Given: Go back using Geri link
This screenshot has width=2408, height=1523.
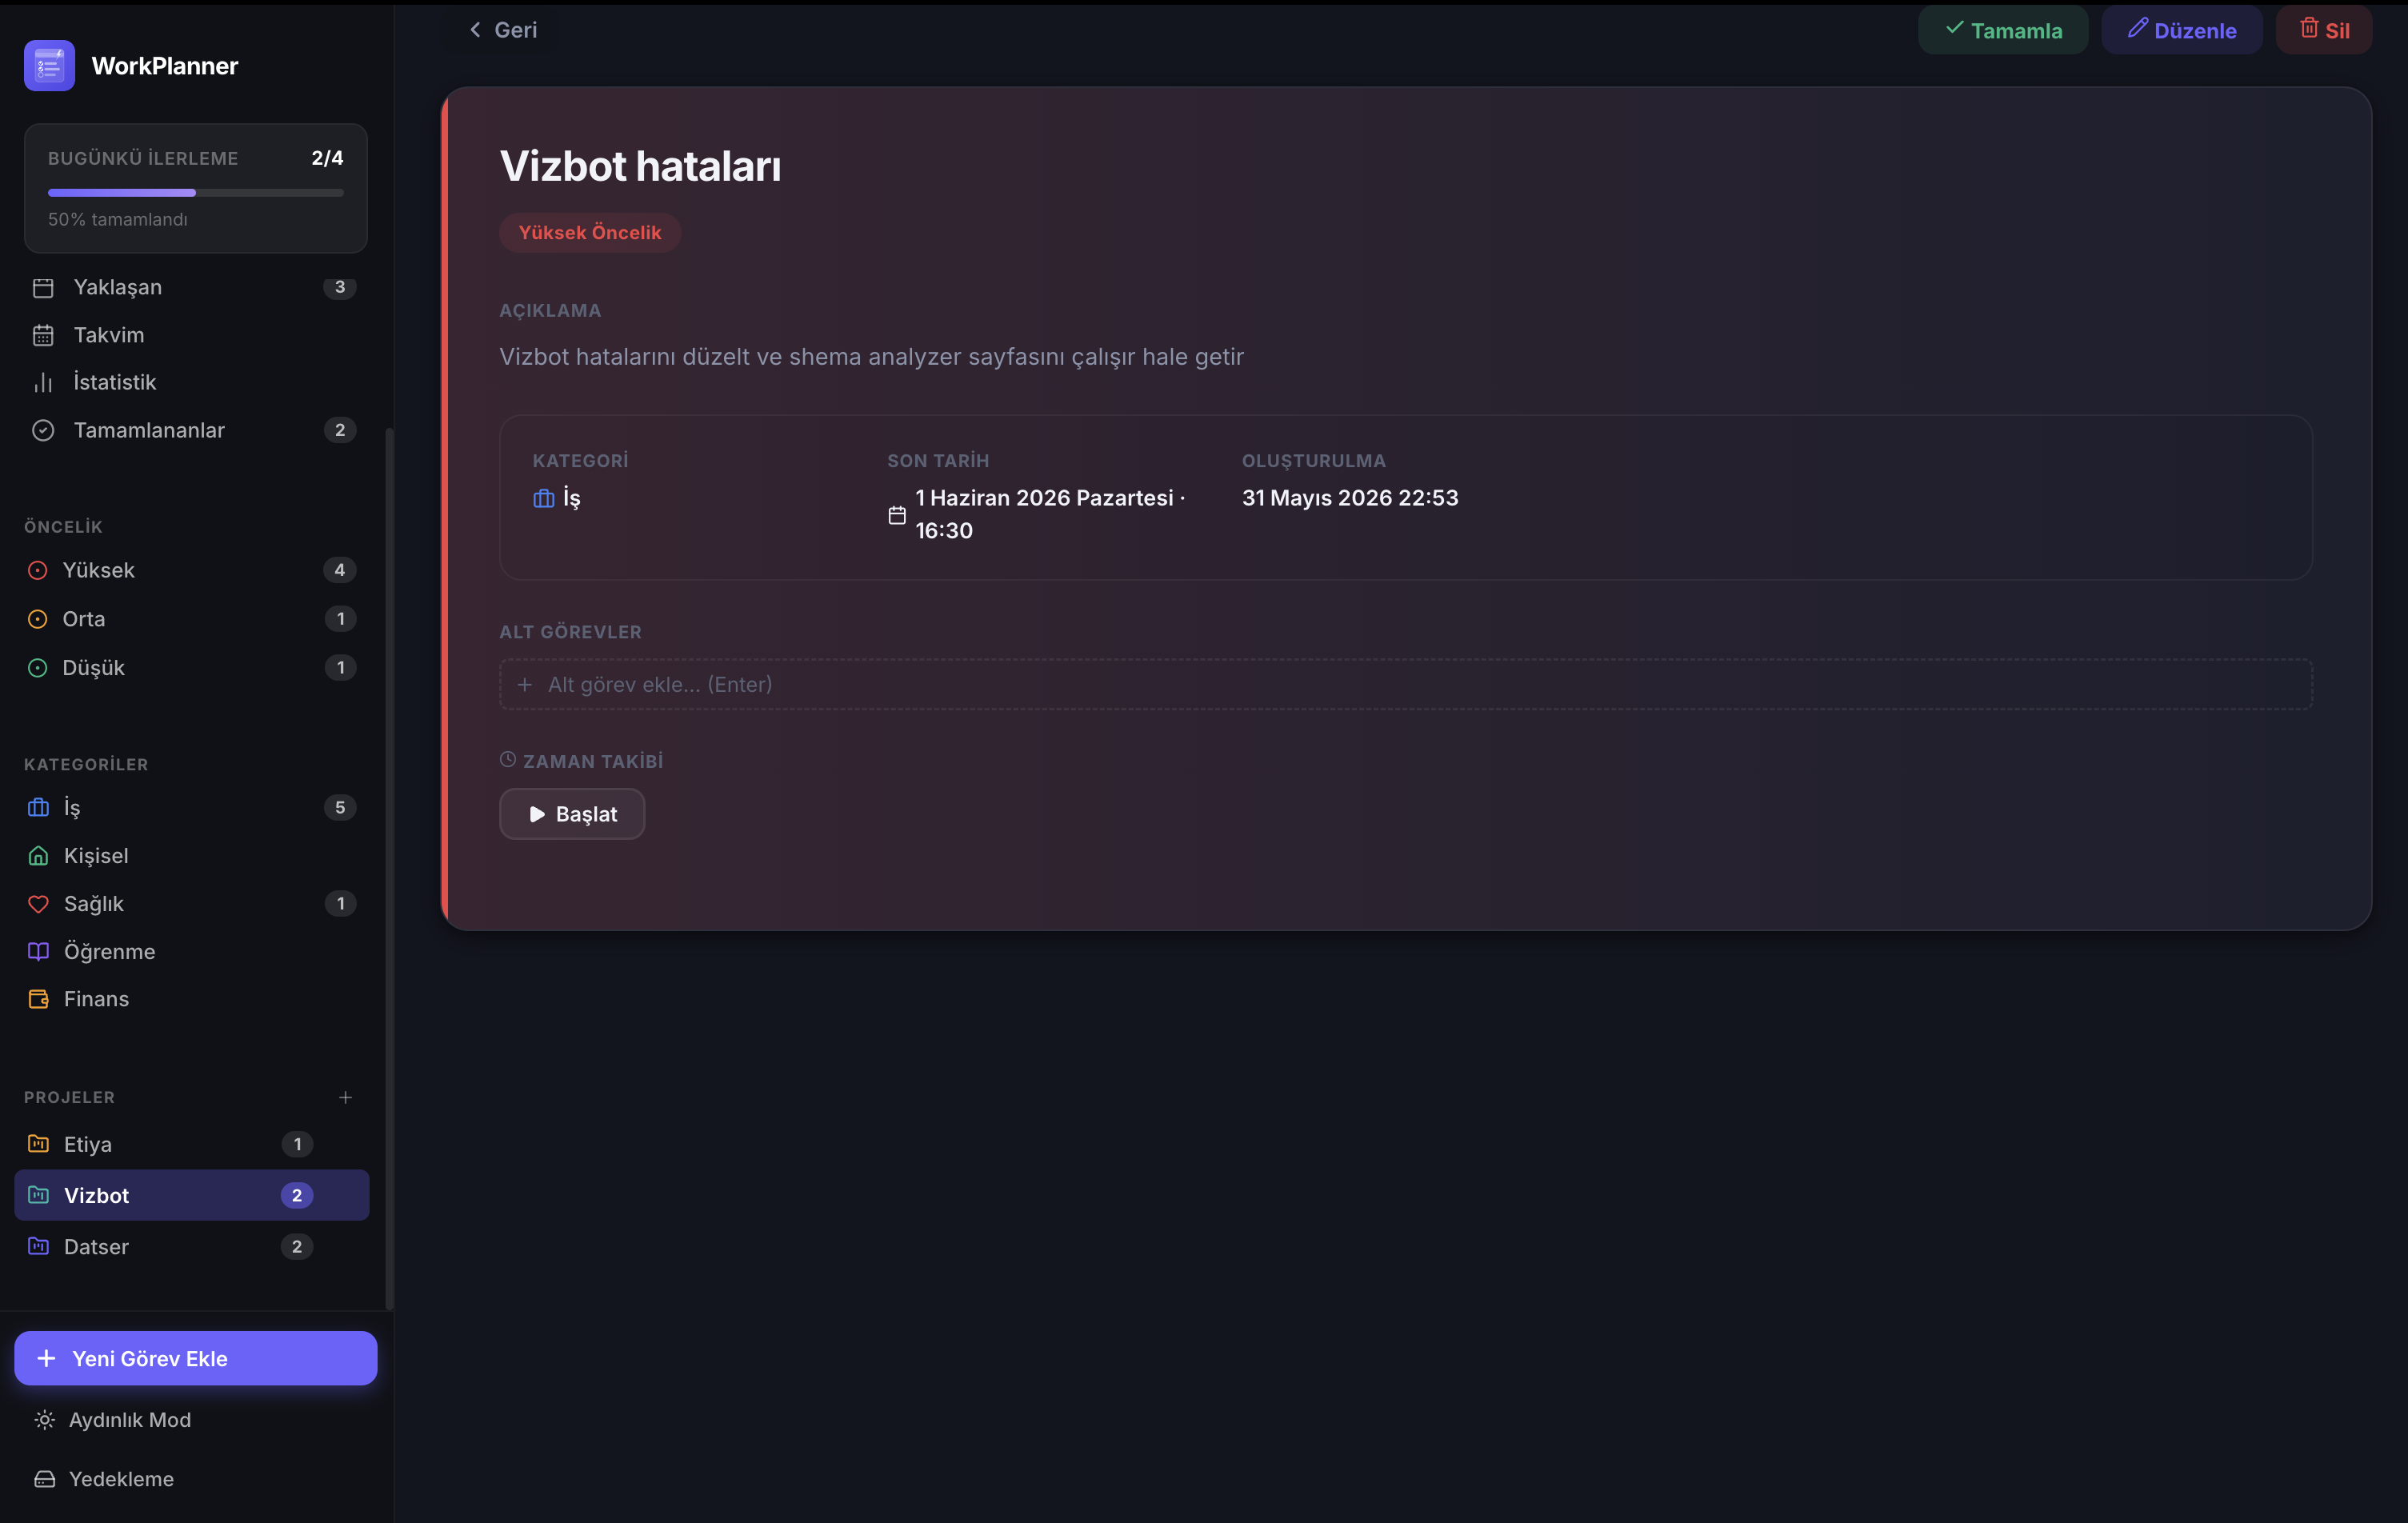Looking at the screenshot, I should coord(503,30).
